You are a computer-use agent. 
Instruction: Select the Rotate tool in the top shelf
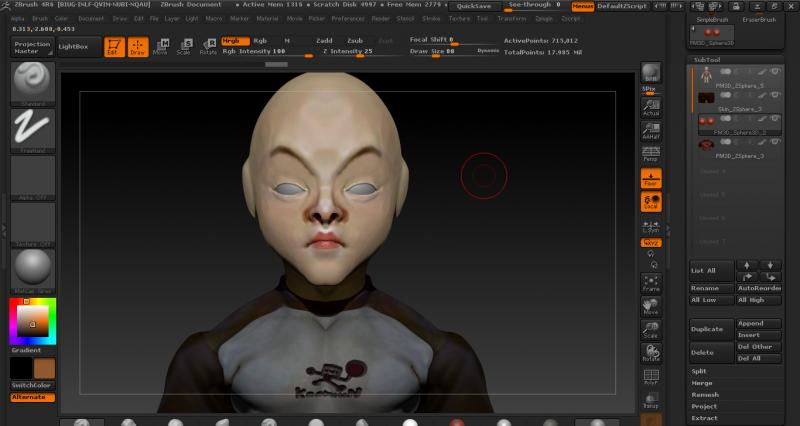click(x=208, y=46)
